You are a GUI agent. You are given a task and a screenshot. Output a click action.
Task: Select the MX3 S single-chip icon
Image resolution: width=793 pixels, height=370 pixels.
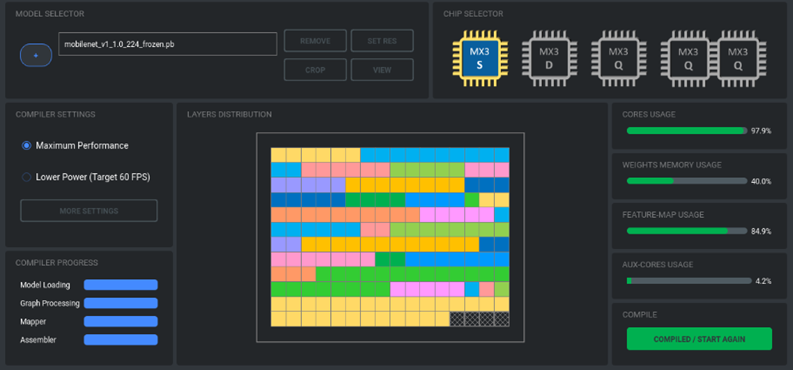[480, 57]
